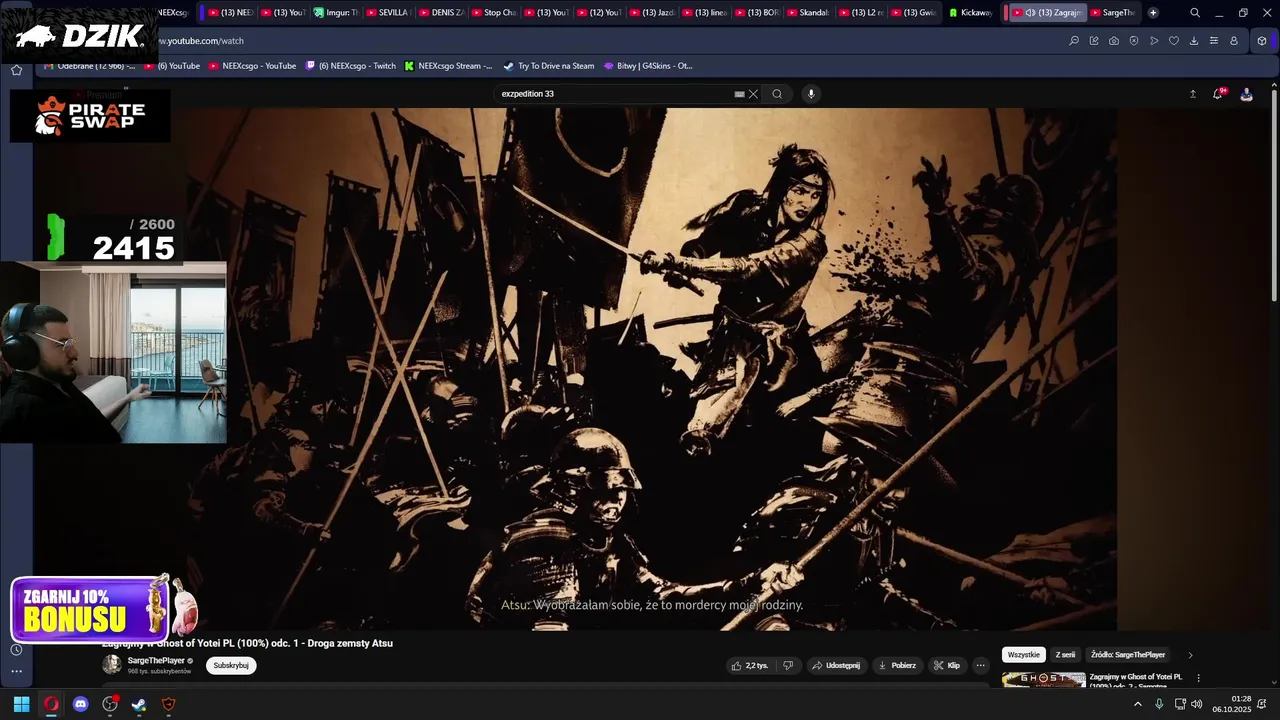Show hidden system tray icons
This screenshot has height=720, width=1280.
[1137, 704]
